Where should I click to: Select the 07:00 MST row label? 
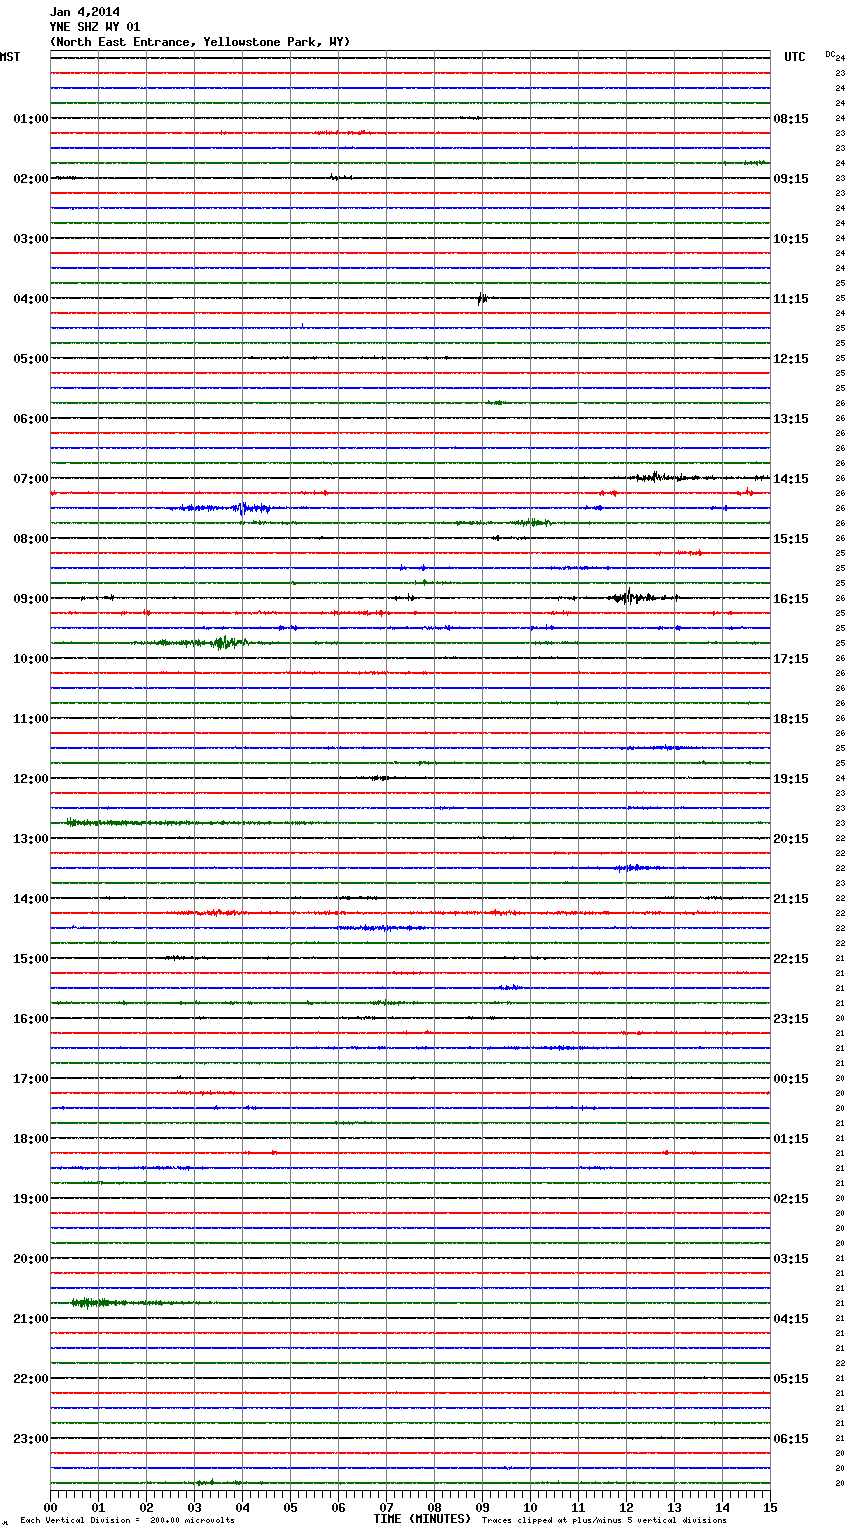coord(31,478)
